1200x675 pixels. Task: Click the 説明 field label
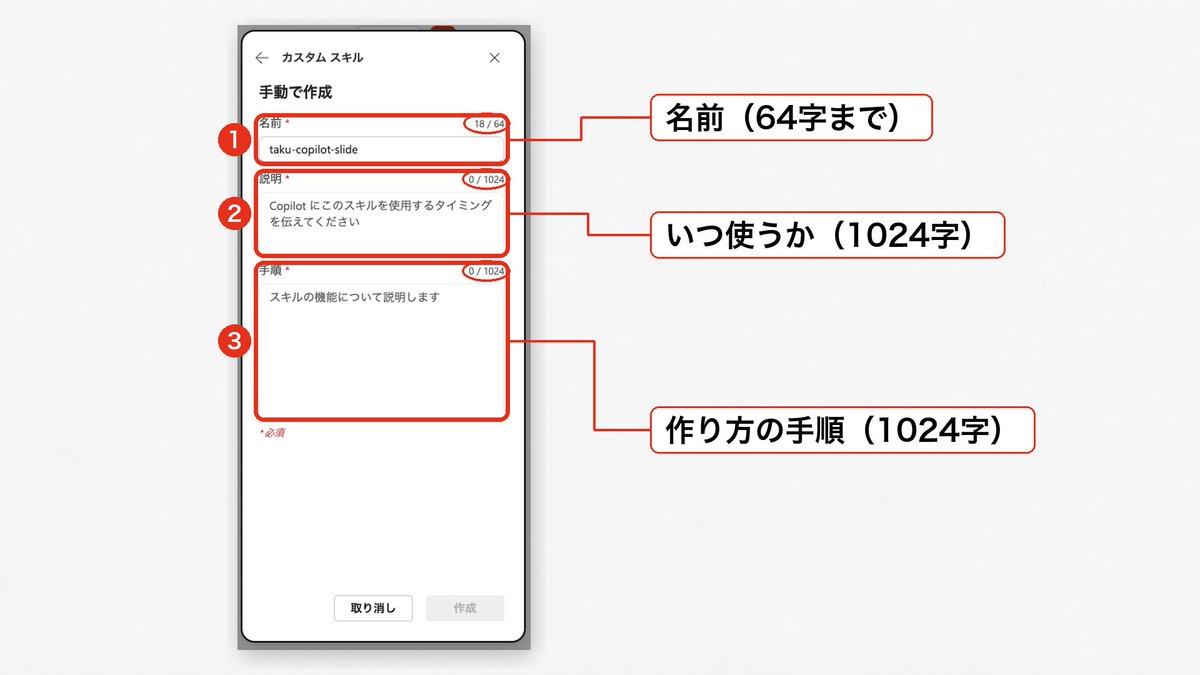271,179
